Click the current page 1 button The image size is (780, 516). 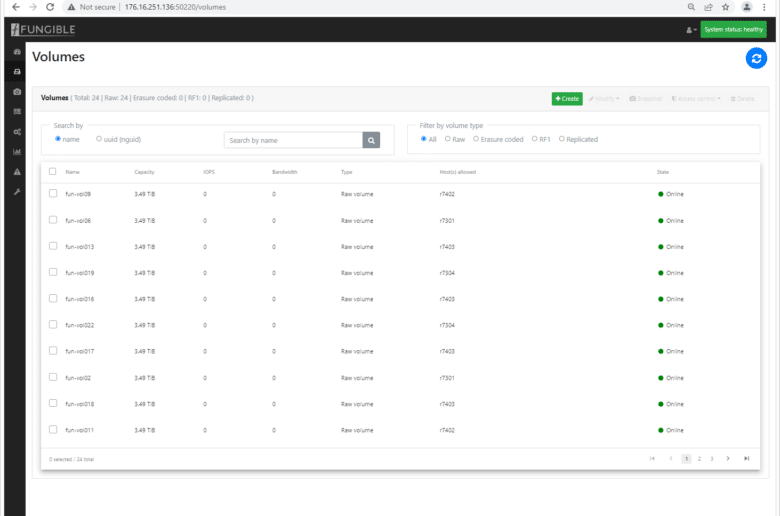686,459
